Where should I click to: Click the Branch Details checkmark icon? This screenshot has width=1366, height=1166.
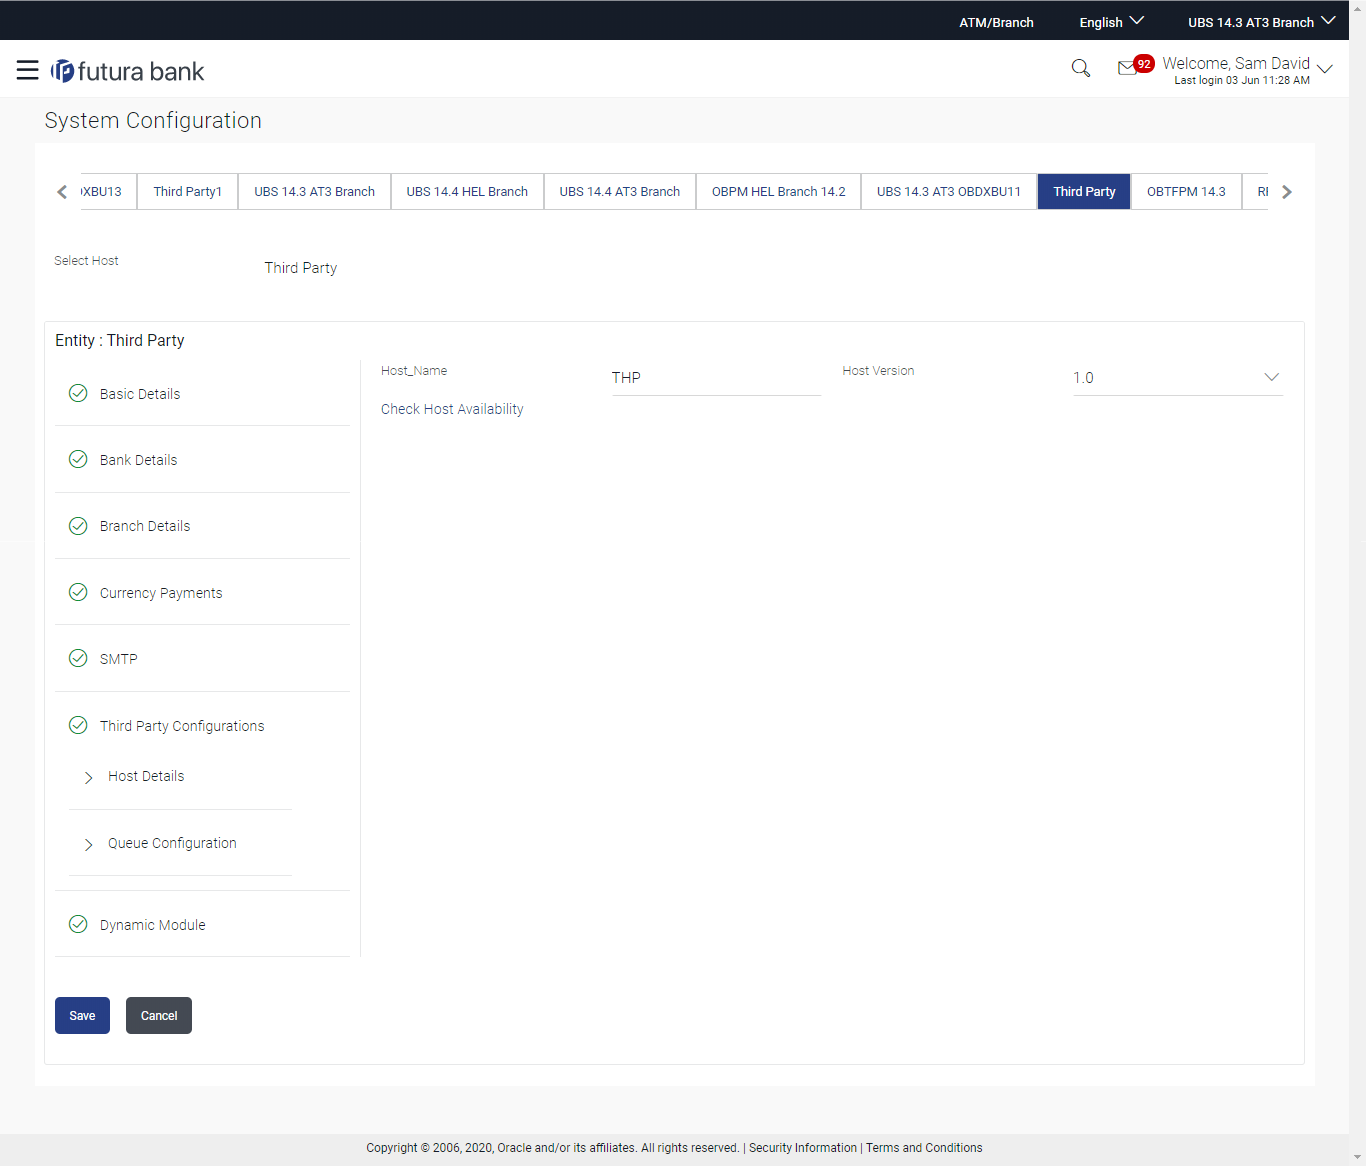click(x=78, y=525)
